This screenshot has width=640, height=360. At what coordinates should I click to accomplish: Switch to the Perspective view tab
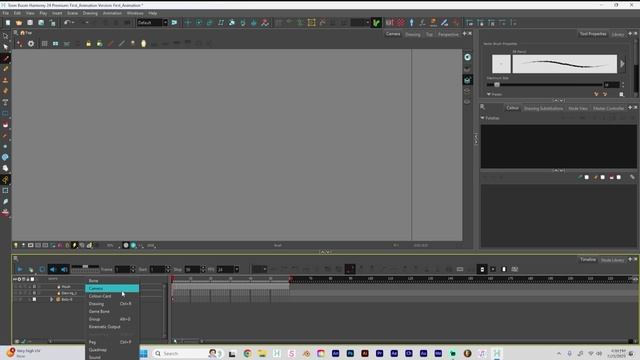click(448, 35)
